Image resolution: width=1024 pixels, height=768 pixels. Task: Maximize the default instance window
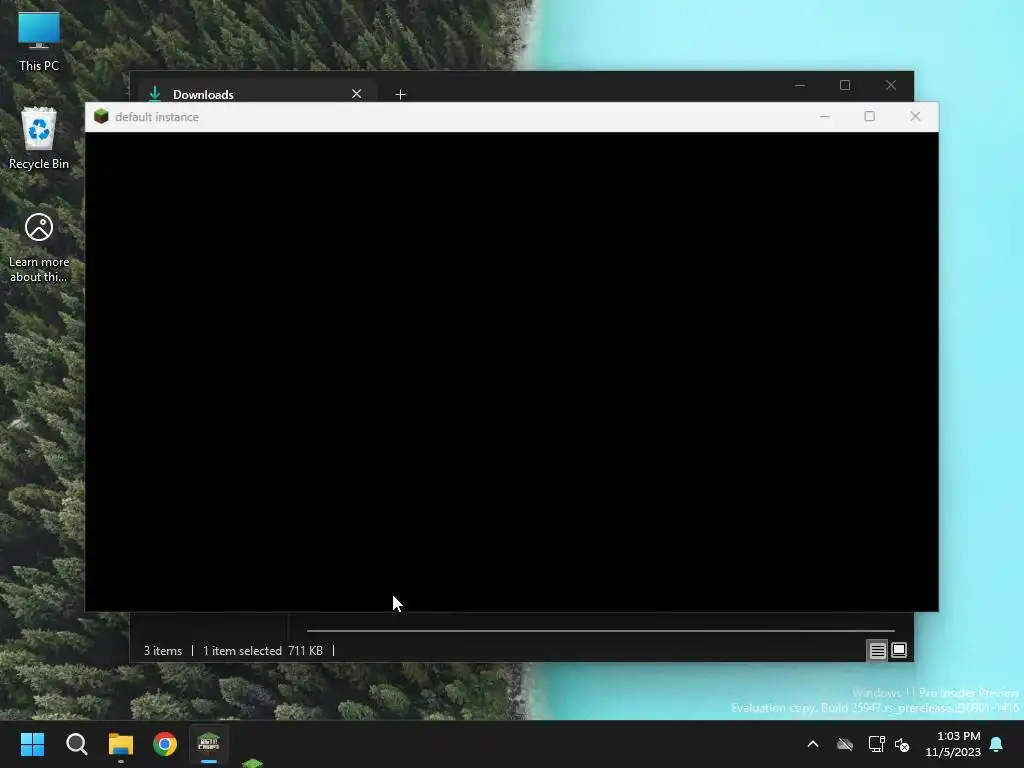tap(869, 116)
